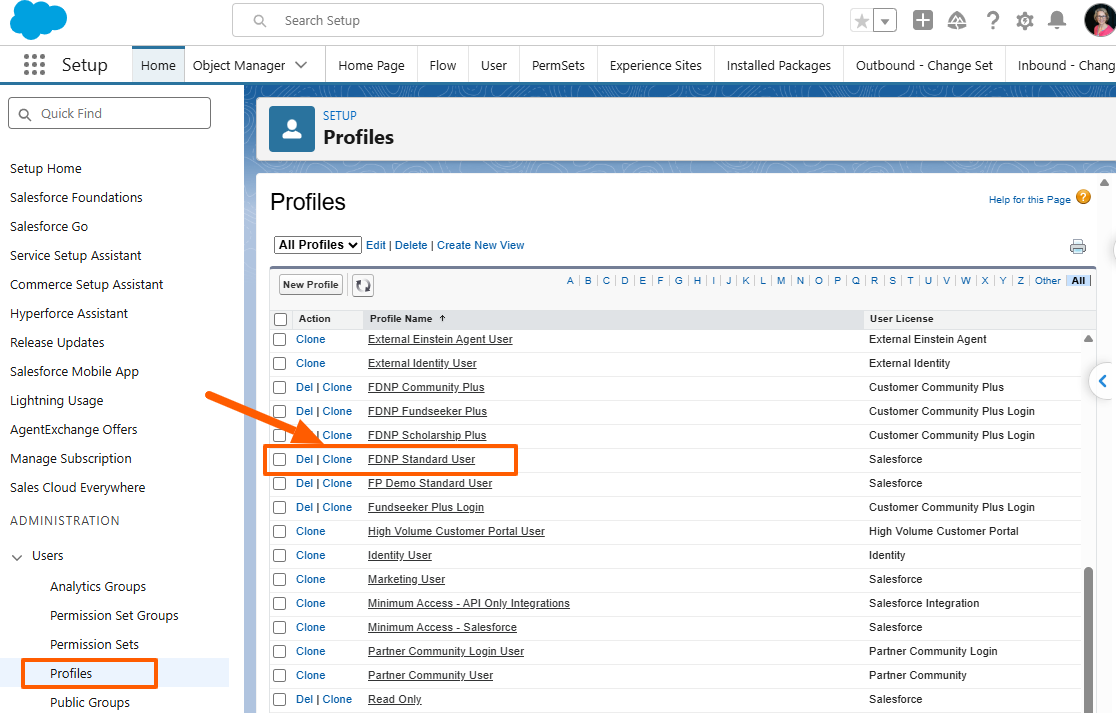Open the High Volume Customer Portal User profile
This screenshot has height=713, width=1116.
pyautogui.click(x=456, y=532)
